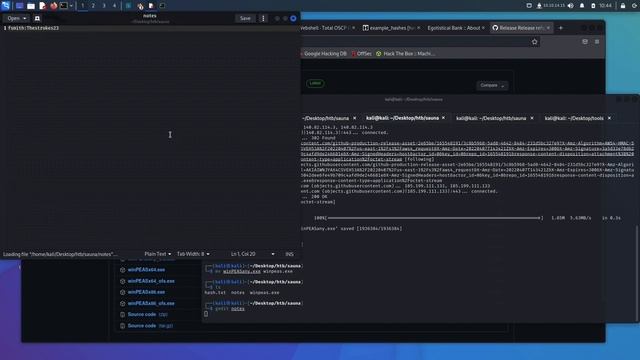
Task: Open the Hack The Box bookmark
Action: coord(406,53)
